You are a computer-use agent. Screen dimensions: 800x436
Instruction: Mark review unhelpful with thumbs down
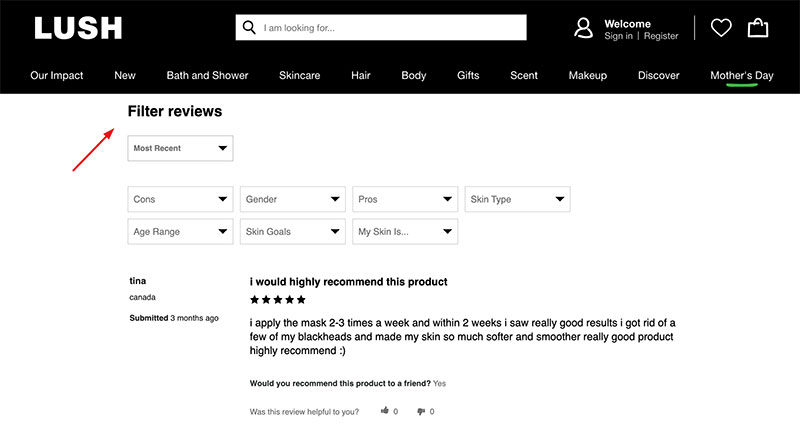(x=421, y=411)
